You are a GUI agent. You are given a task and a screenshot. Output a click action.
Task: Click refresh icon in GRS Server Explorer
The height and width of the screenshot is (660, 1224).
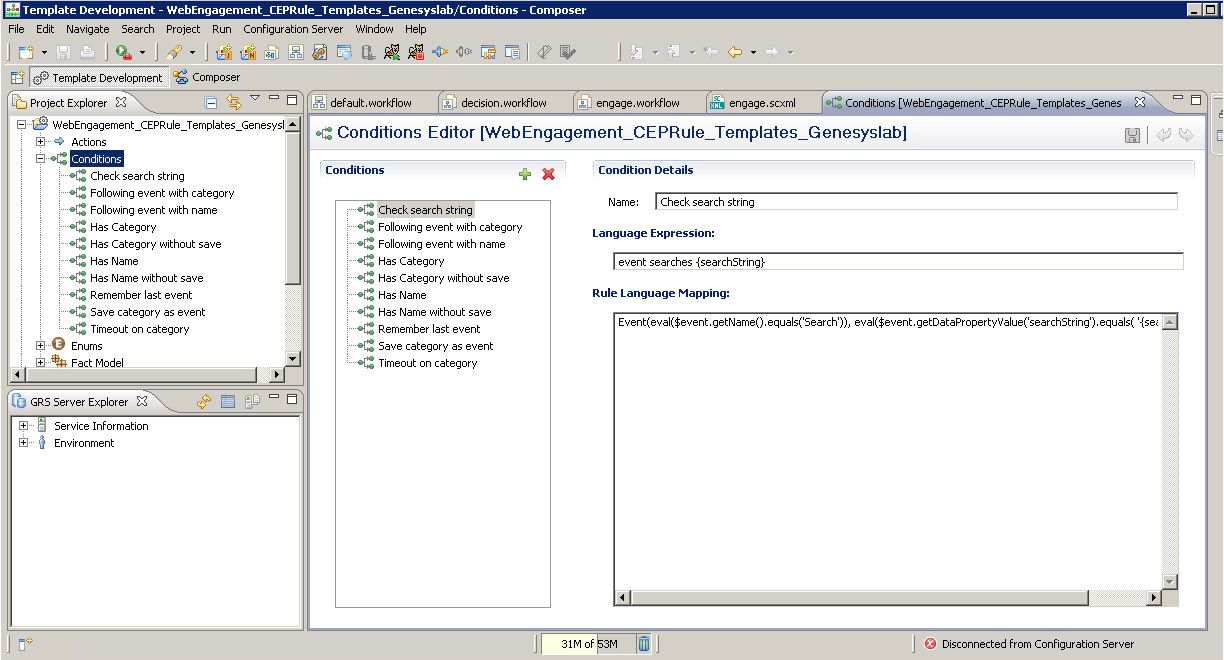coord(204,401)
